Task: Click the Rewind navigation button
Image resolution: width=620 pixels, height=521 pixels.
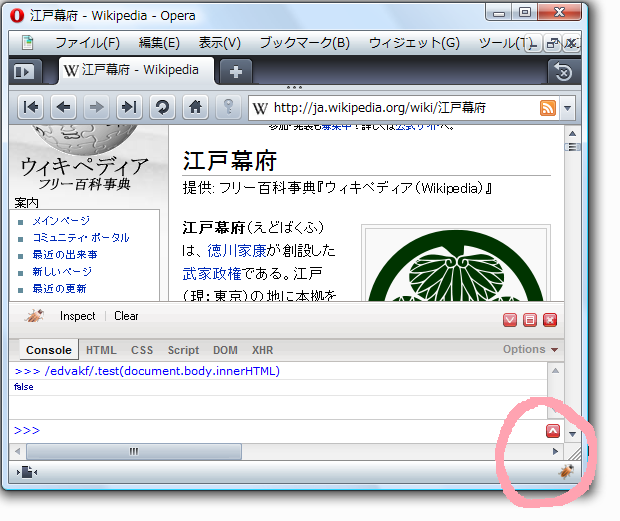Action: tap(31, 107)
